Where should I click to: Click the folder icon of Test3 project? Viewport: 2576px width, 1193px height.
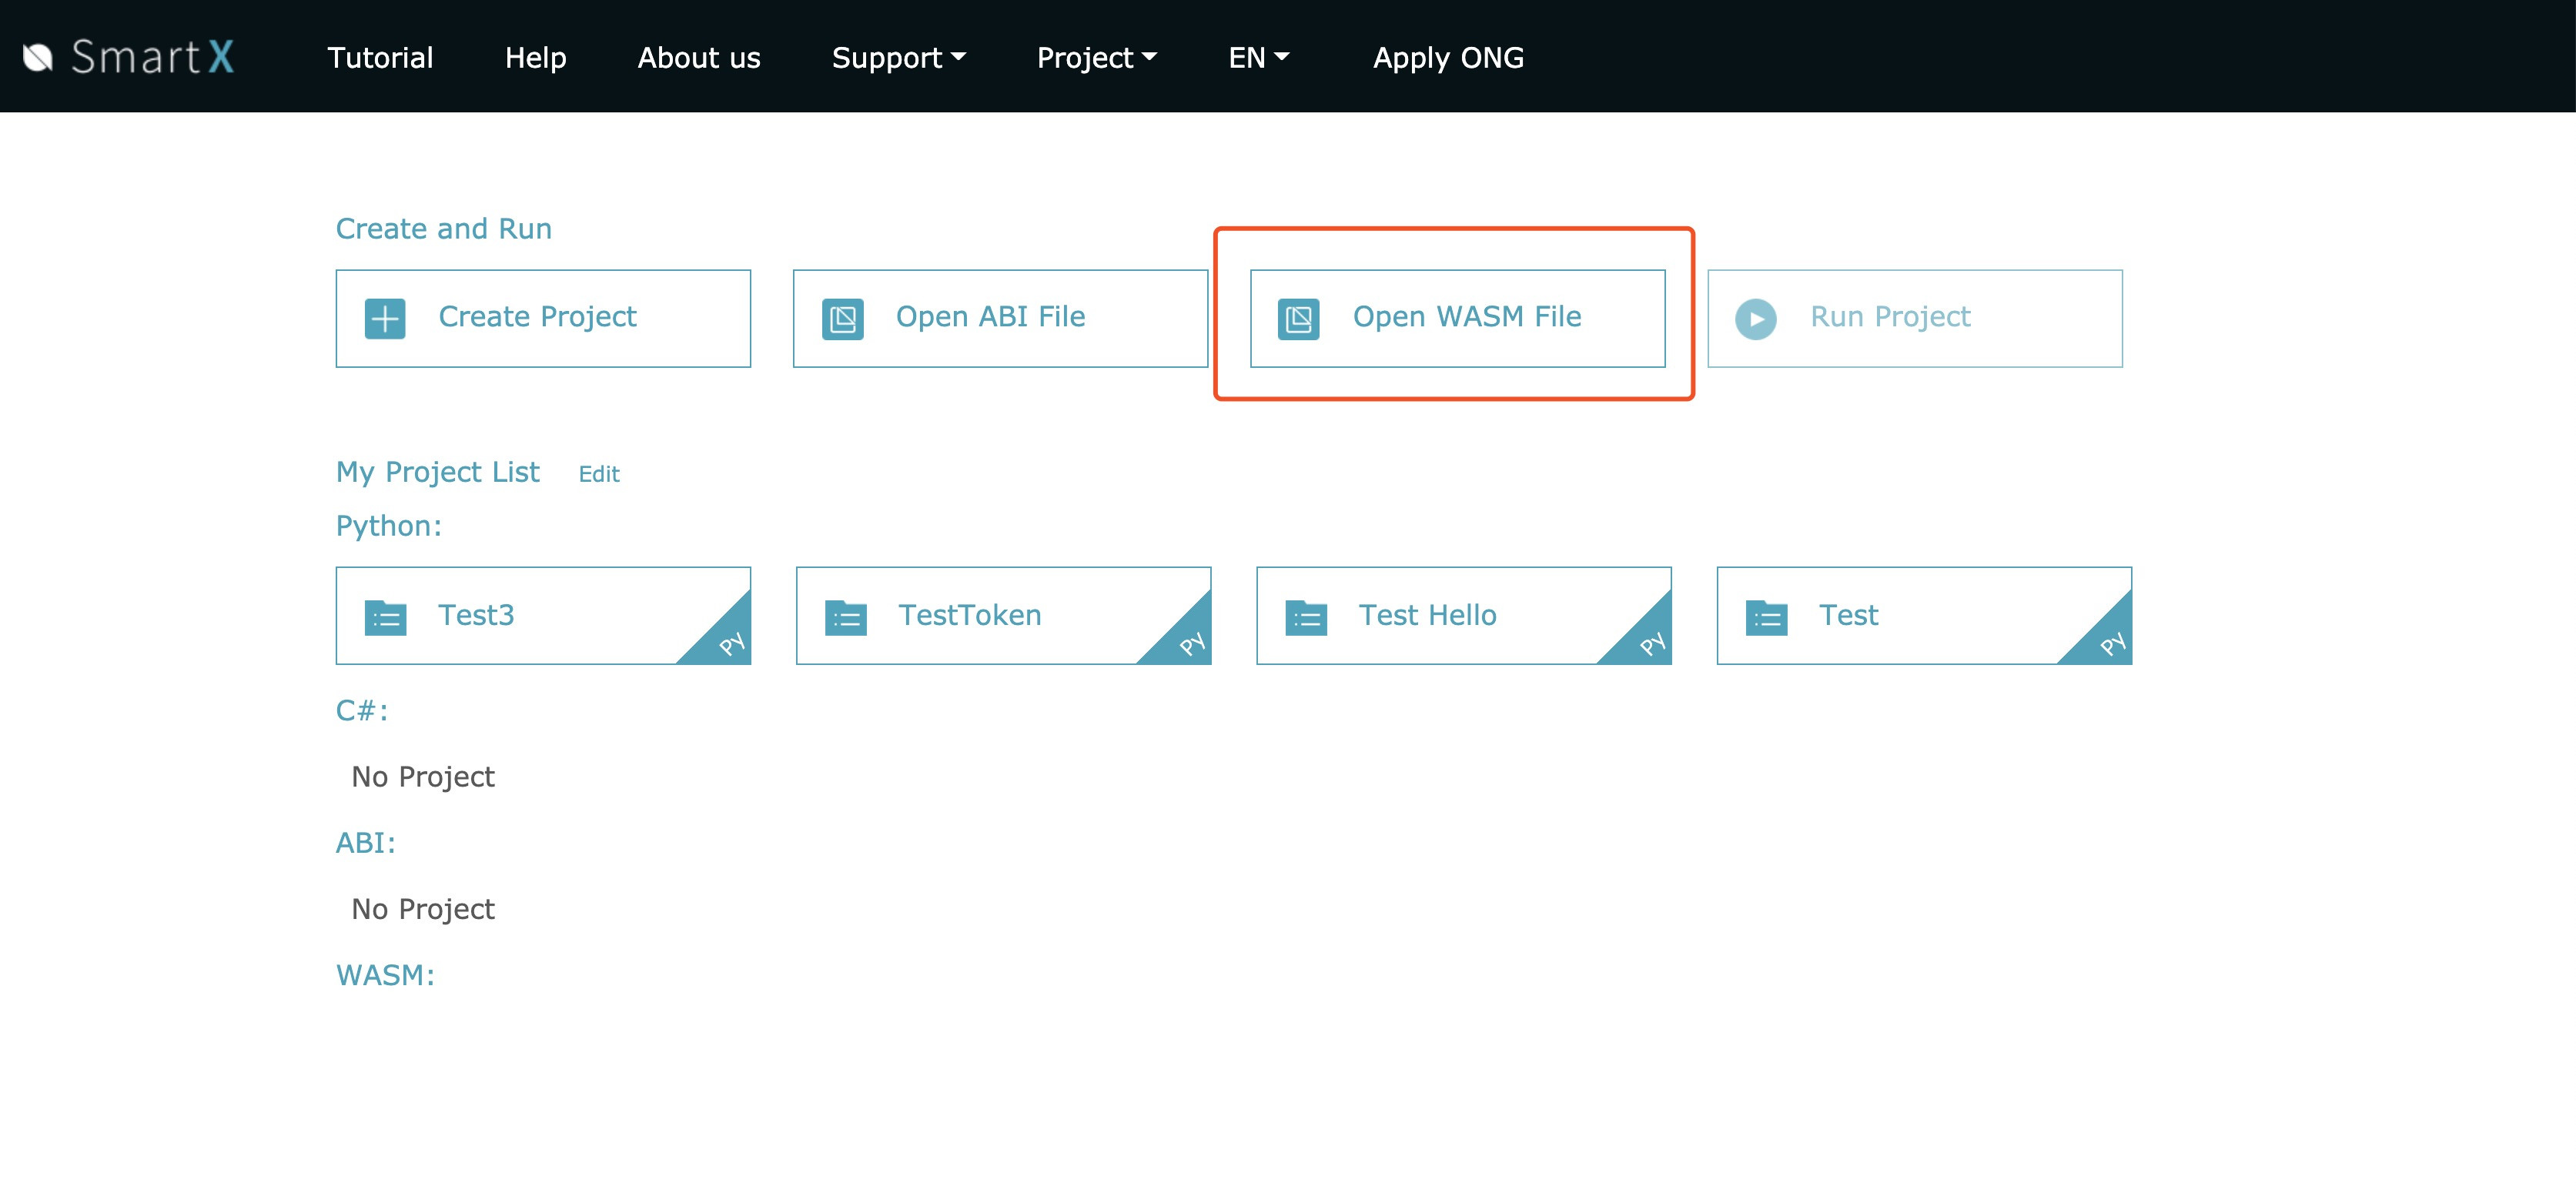tap(385, 617)
